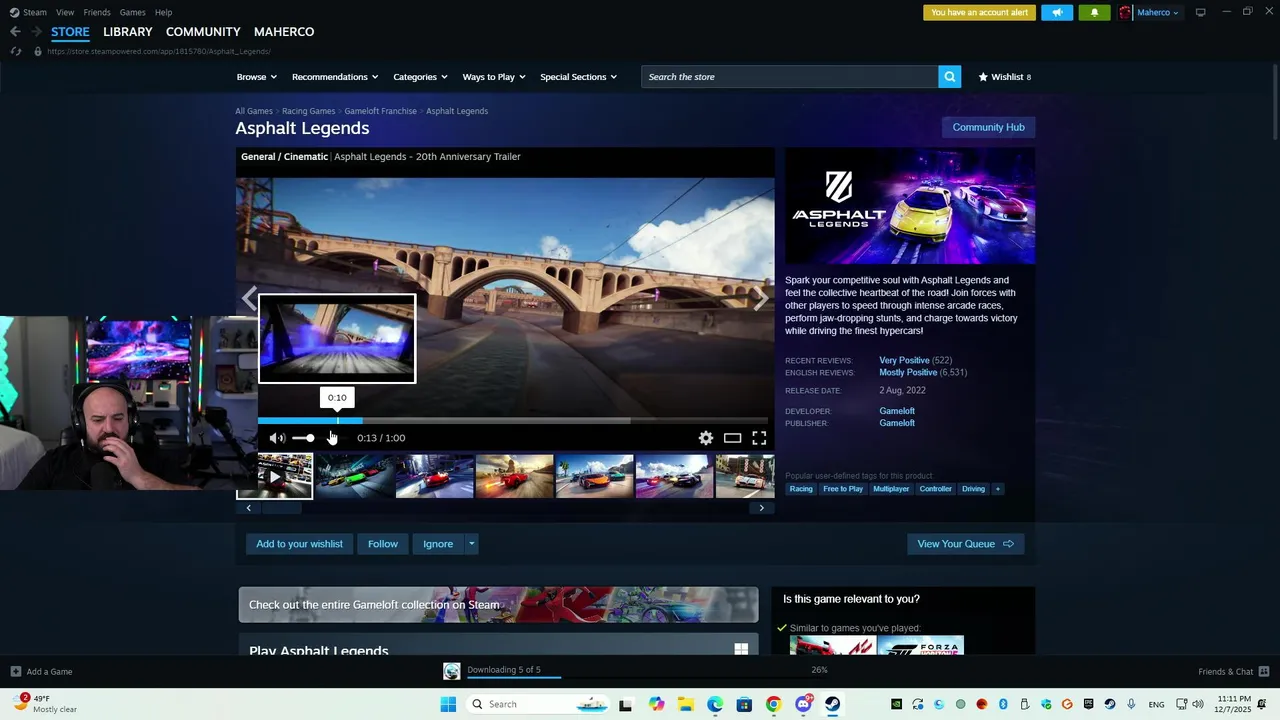Image resolution: width=1280 pixels, height=720 pixels.
Task: Go back with the Steam back arrow
Action: coord(15,32)
